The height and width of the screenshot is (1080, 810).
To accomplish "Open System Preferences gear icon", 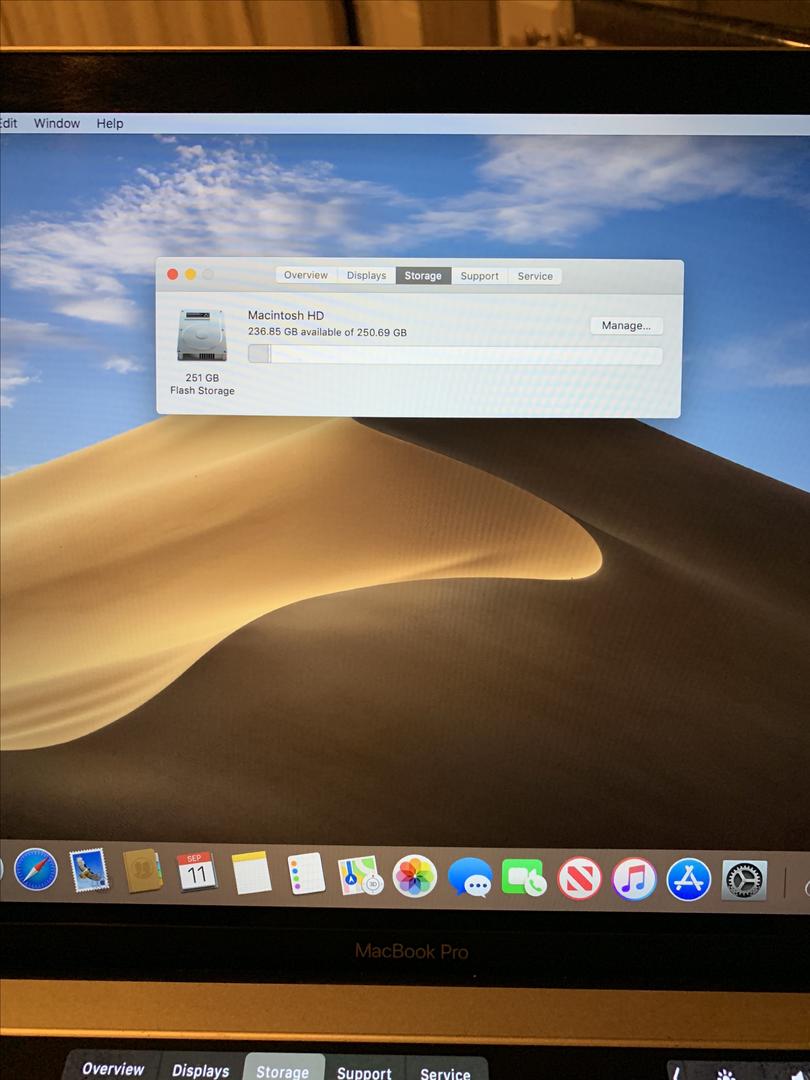I will pos(744,880).
